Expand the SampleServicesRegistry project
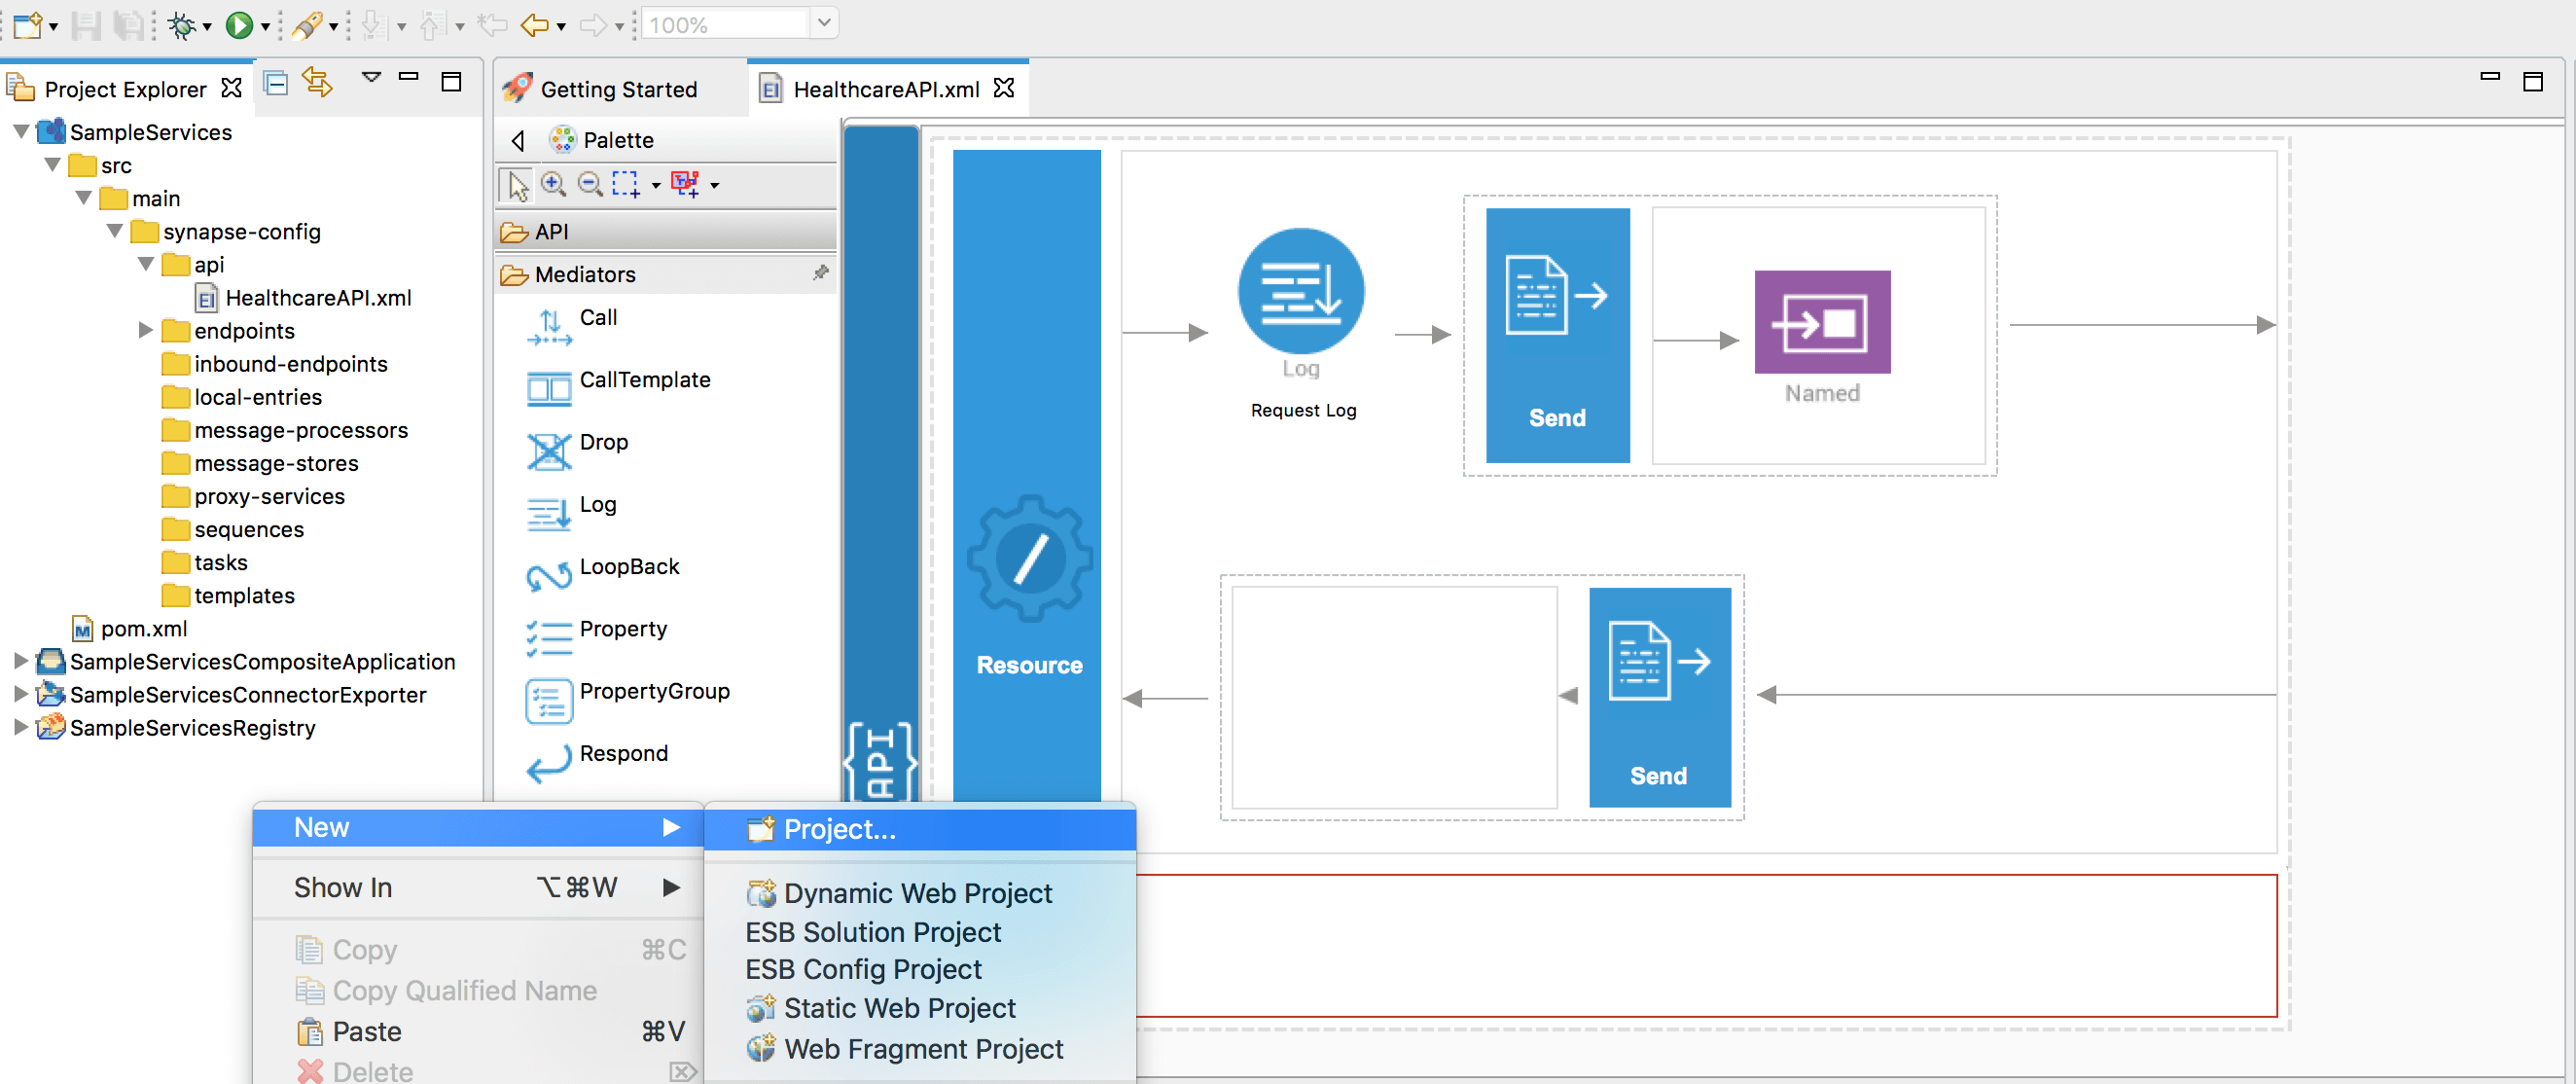This screenshot has width=2576, height=1084. 20,727
